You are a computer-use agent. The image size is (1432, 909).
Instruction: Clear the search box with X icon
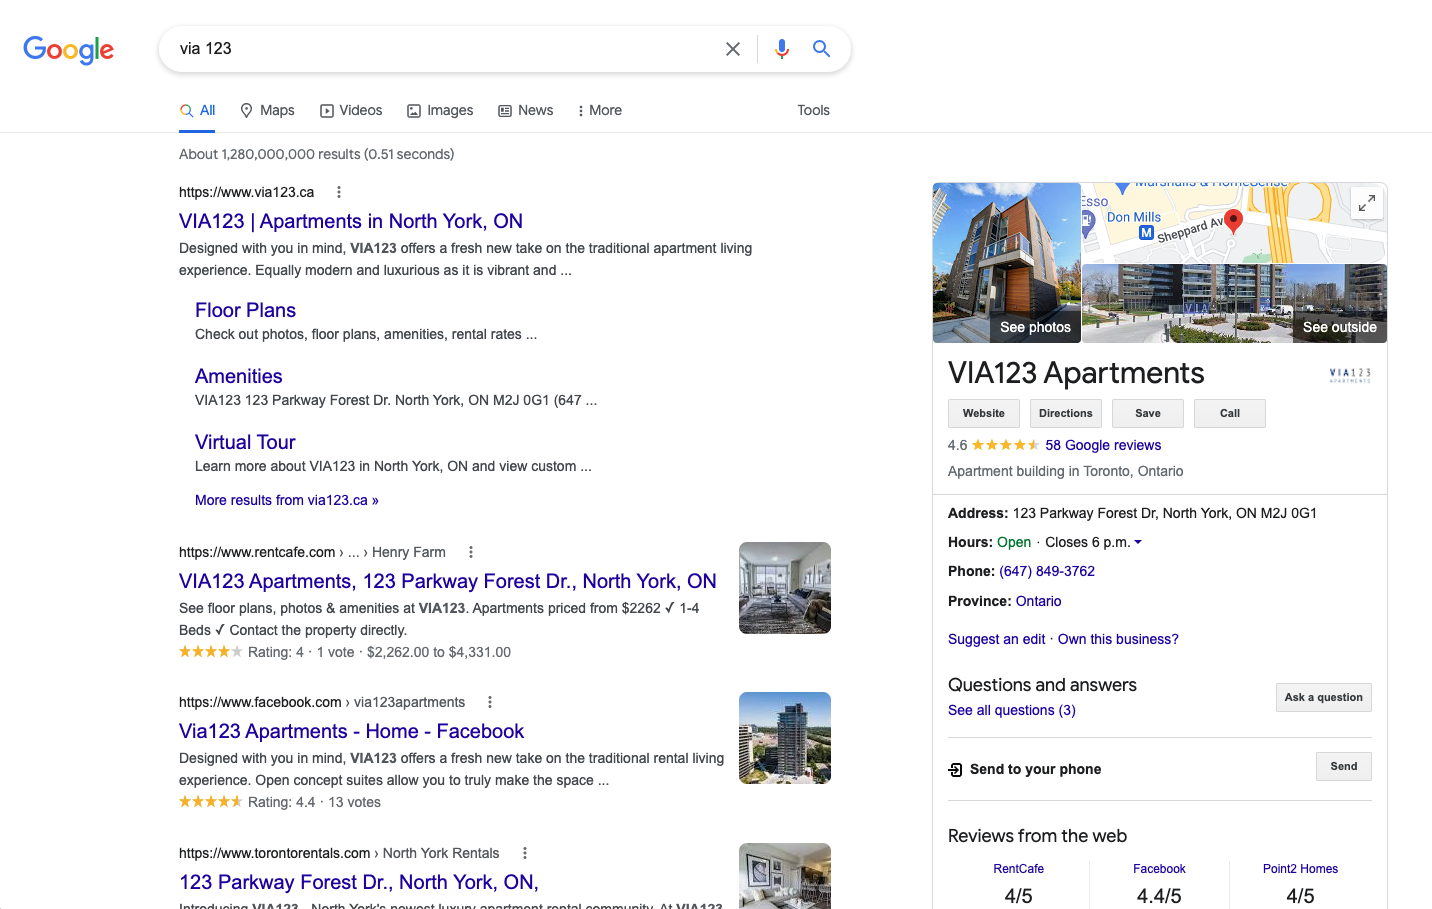coord(733,49)
